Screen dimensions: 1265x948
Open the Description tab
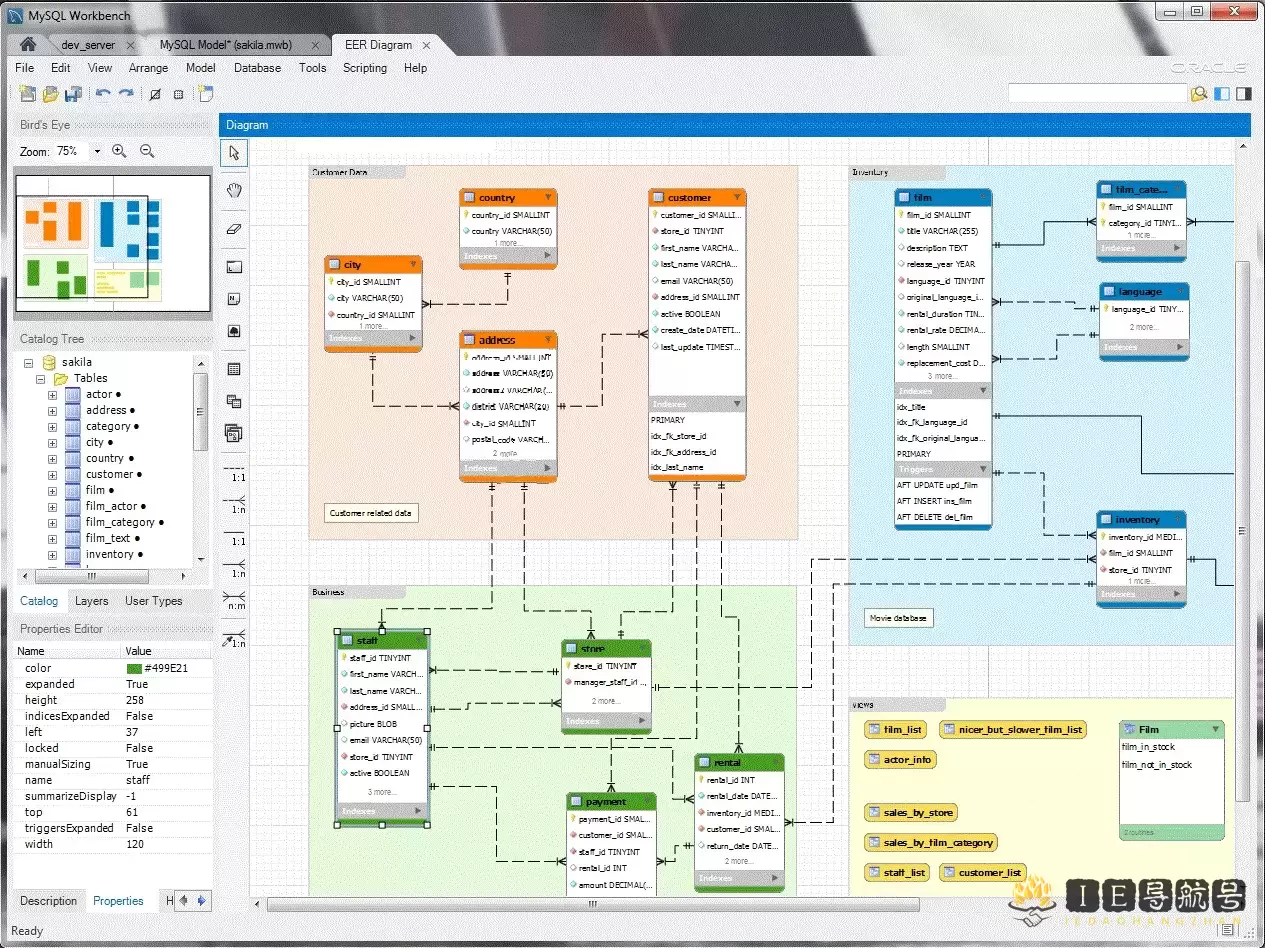[48, 901]
